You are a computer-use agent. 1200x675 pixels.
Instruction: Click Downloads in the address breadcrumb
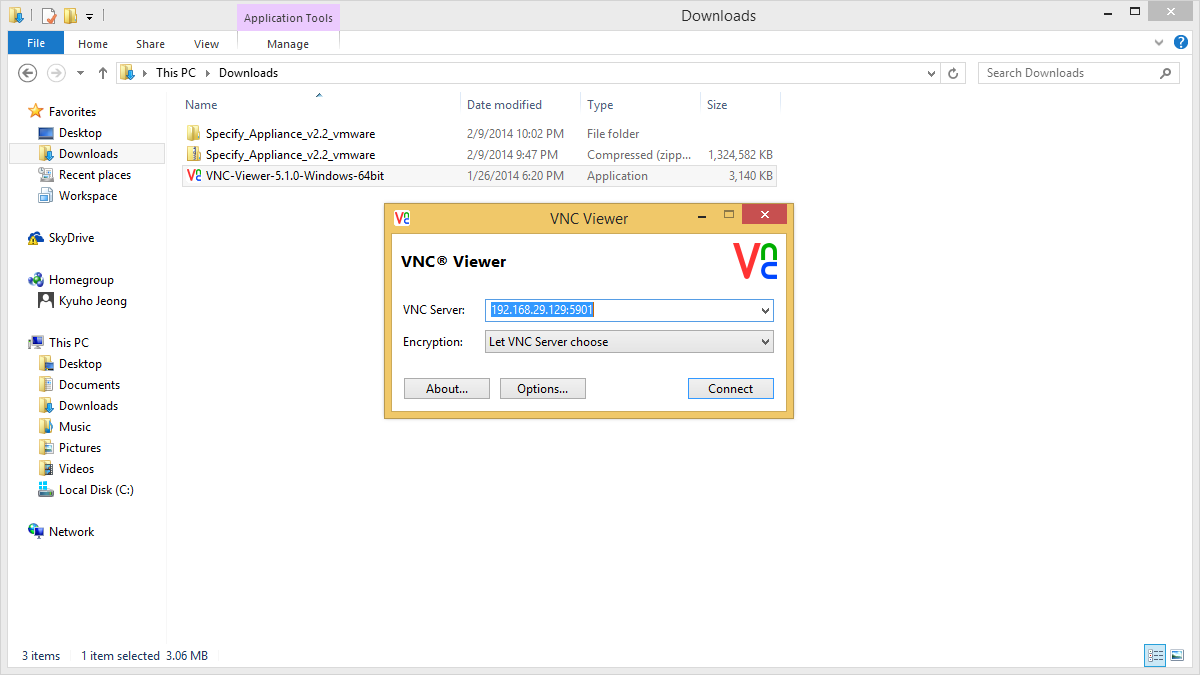(248, 73)
